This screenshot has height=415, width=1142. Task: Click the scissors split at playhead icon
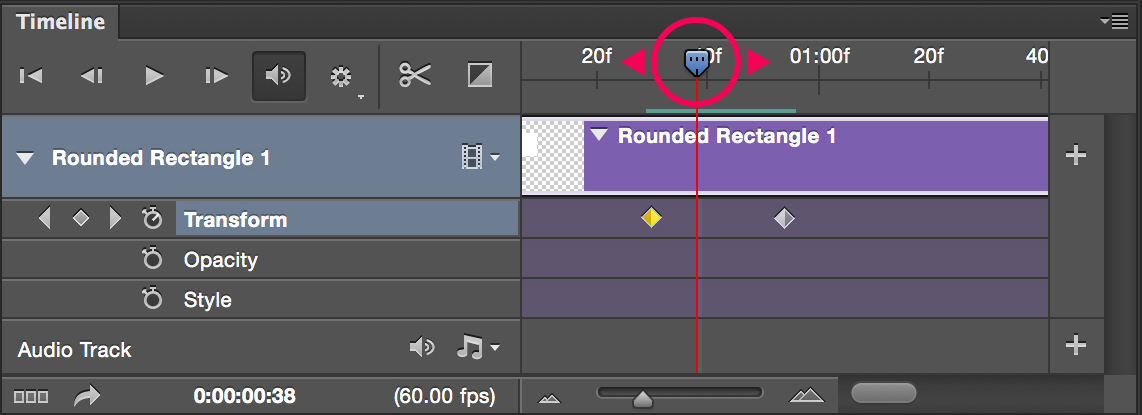click(415, 76)
